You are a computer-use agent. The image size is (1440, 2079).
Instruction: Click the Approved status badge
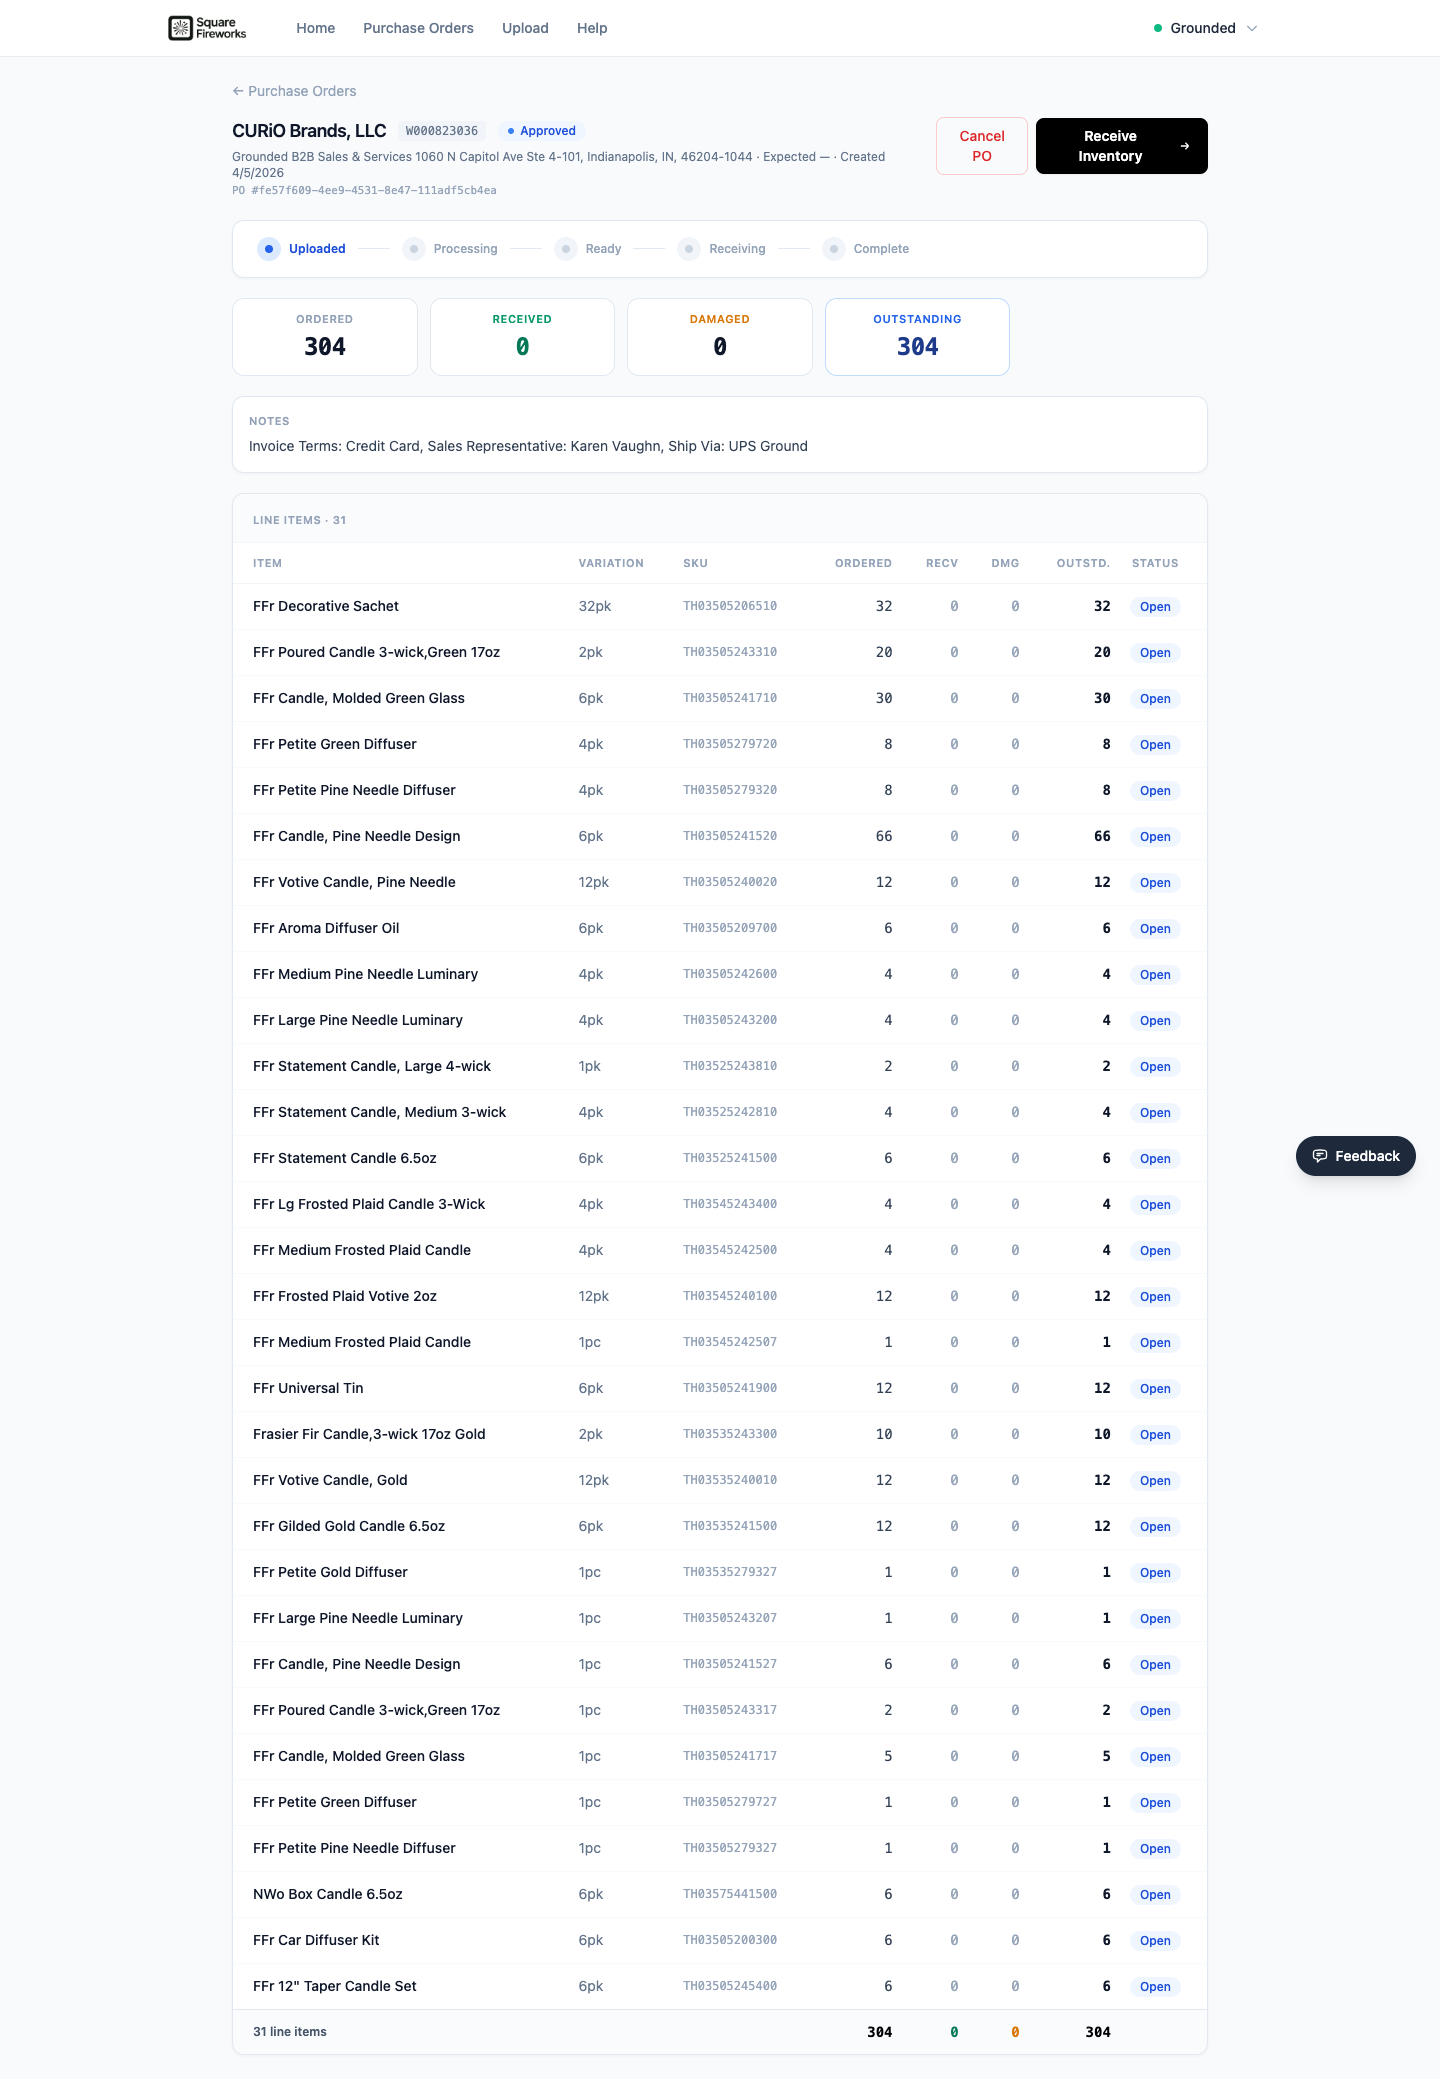pos(541,131)
